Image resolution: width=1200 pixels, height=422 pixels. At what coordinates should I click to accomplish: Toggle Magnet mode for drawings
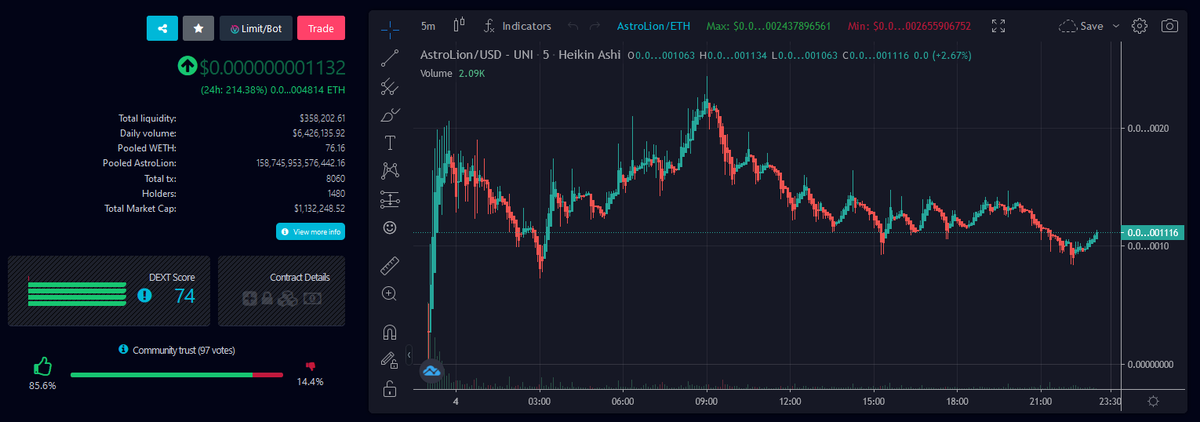(390, 331)
